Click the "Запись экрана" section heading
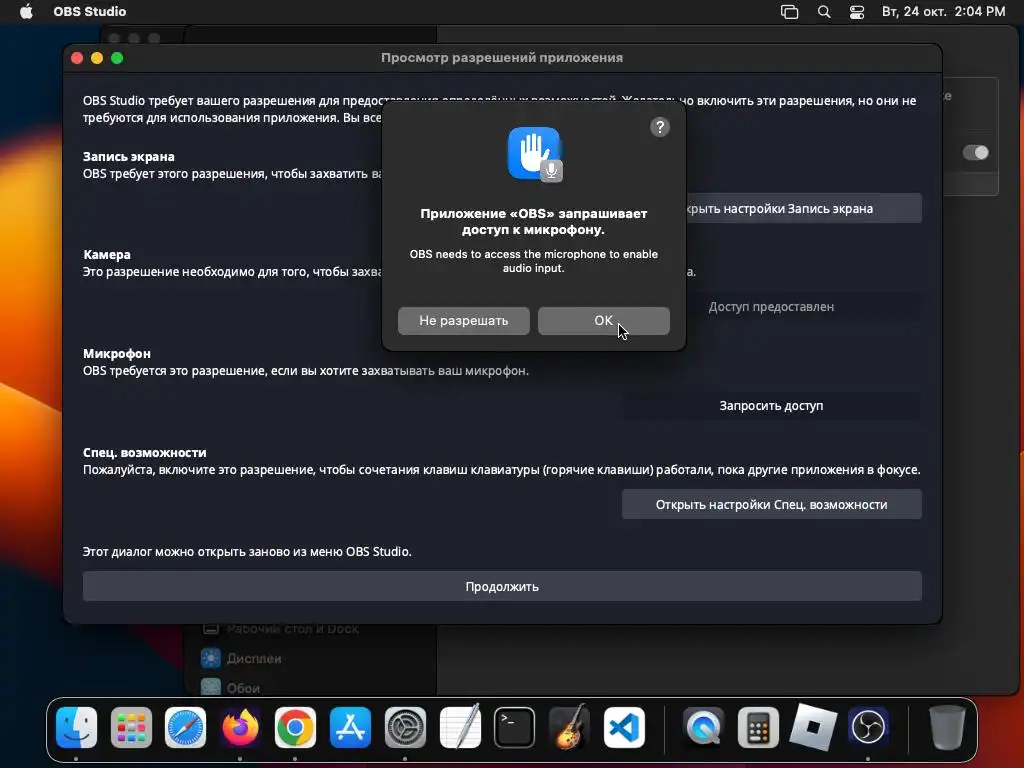The height and width of the screenshot is (768, 1024). coord(129,157)
